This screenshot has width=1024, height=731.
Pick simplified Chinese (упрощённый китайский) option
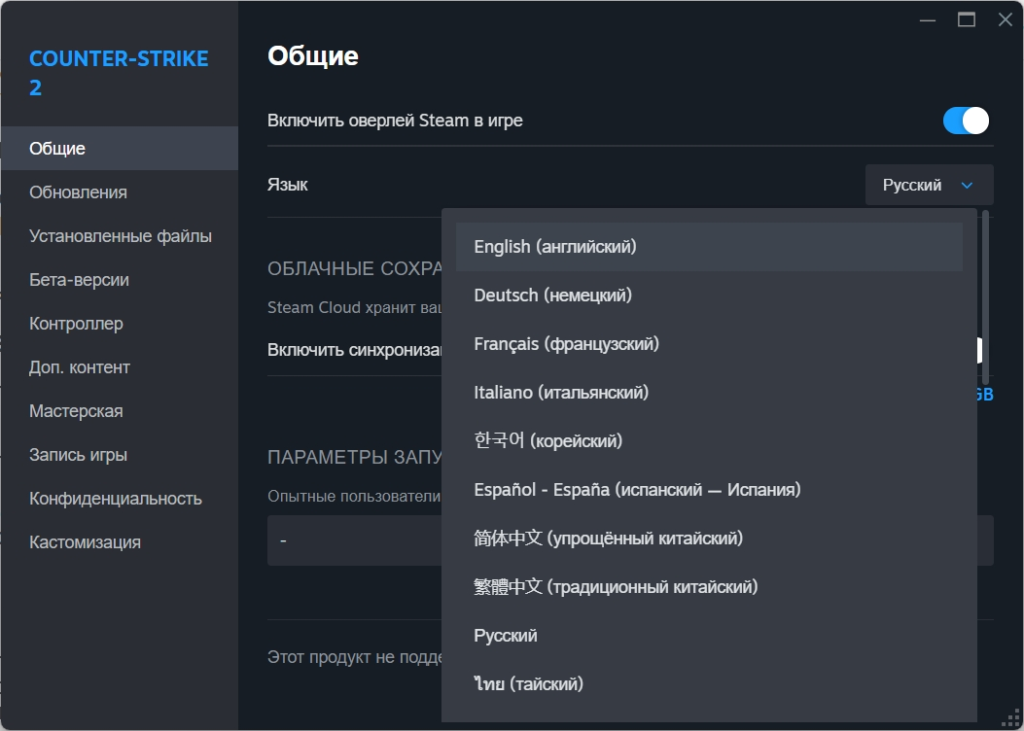point(608,538)
